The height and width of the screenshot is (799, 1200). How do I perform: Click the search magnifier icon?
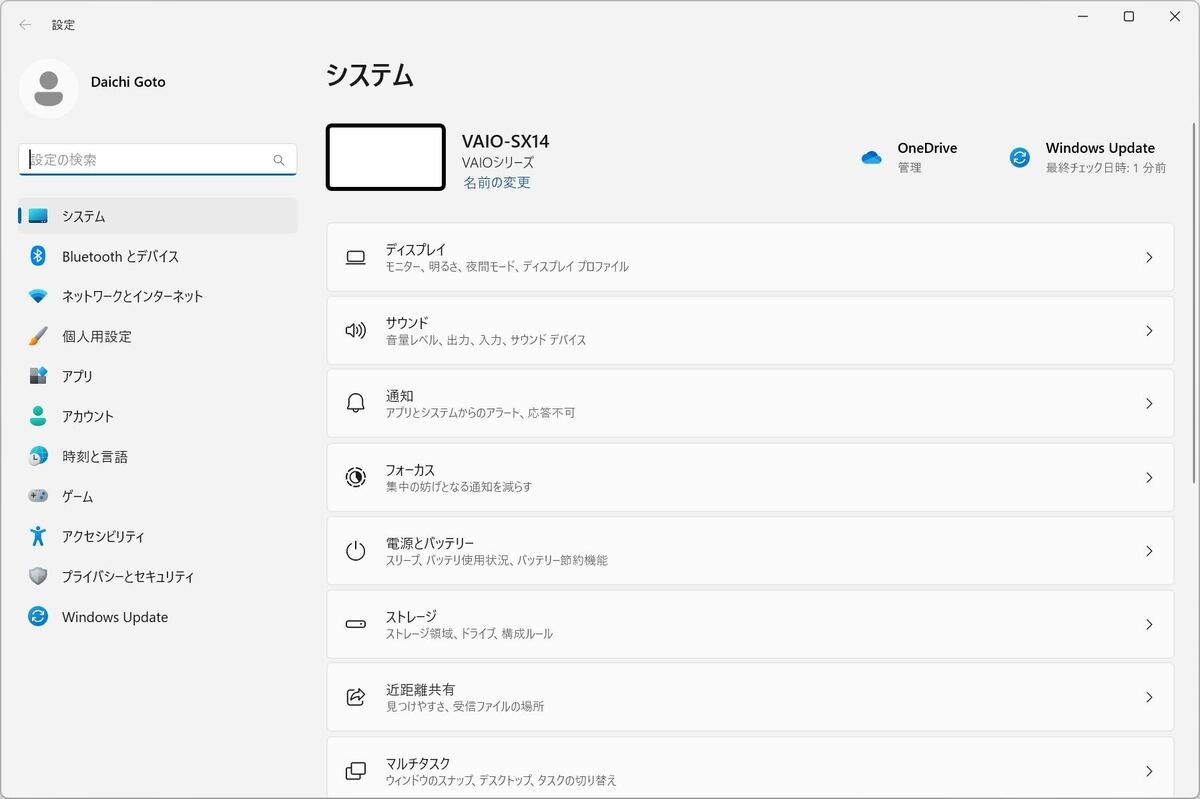pos(279,160)
